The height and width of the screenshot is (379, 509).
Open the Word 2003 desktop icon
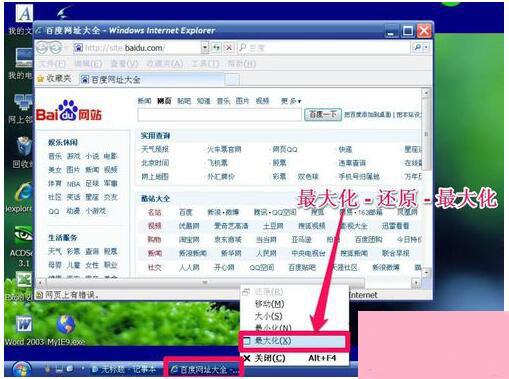click(24, 324)
